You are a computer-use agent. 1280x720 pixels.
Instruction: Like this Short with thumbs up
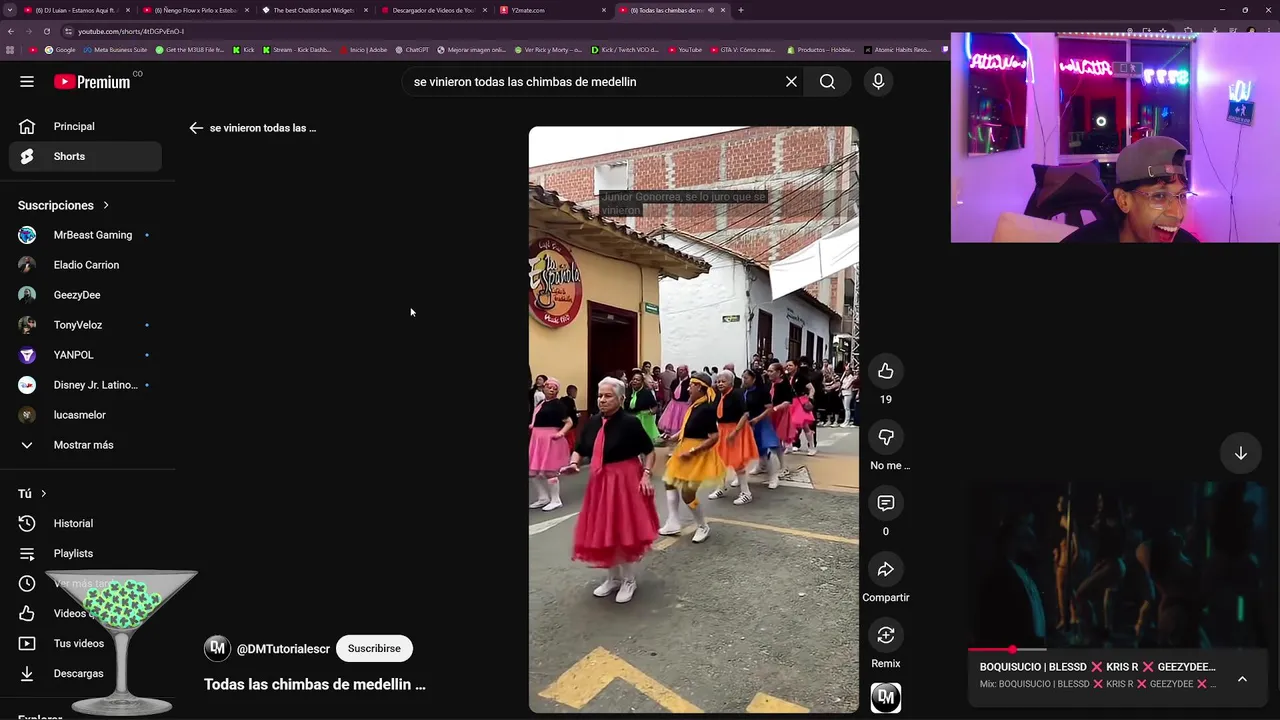885,371
